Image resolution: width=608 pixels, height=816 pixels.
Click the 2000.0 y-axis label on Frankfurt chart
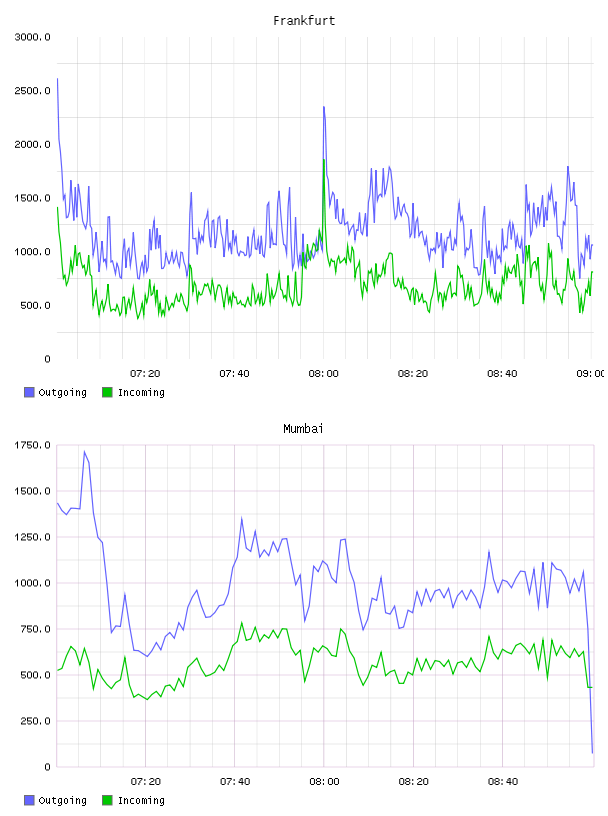click(32, 144)
